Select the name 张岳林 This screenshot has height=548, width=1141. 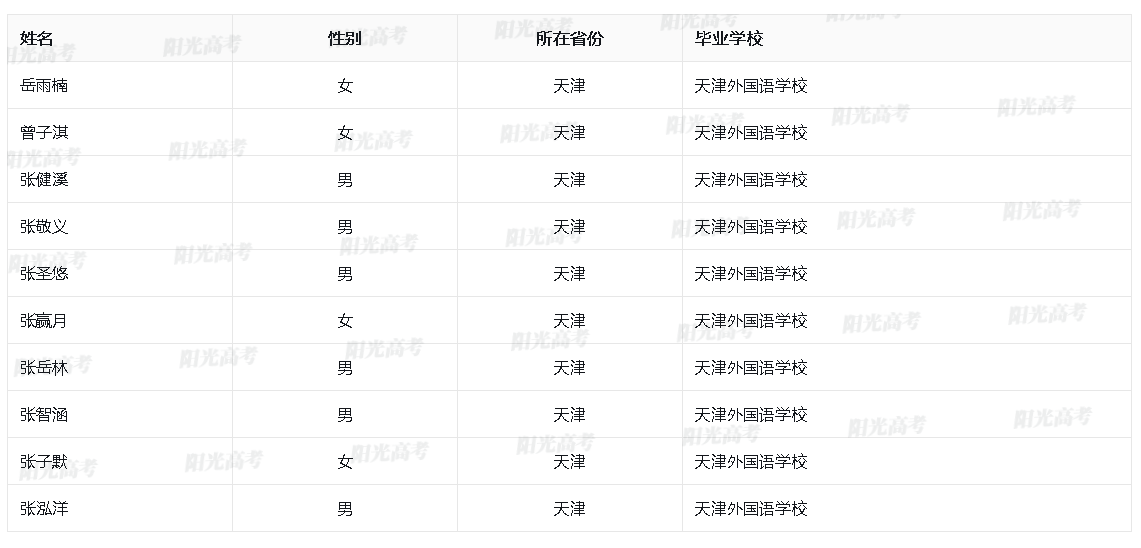[x=44, y=368]
